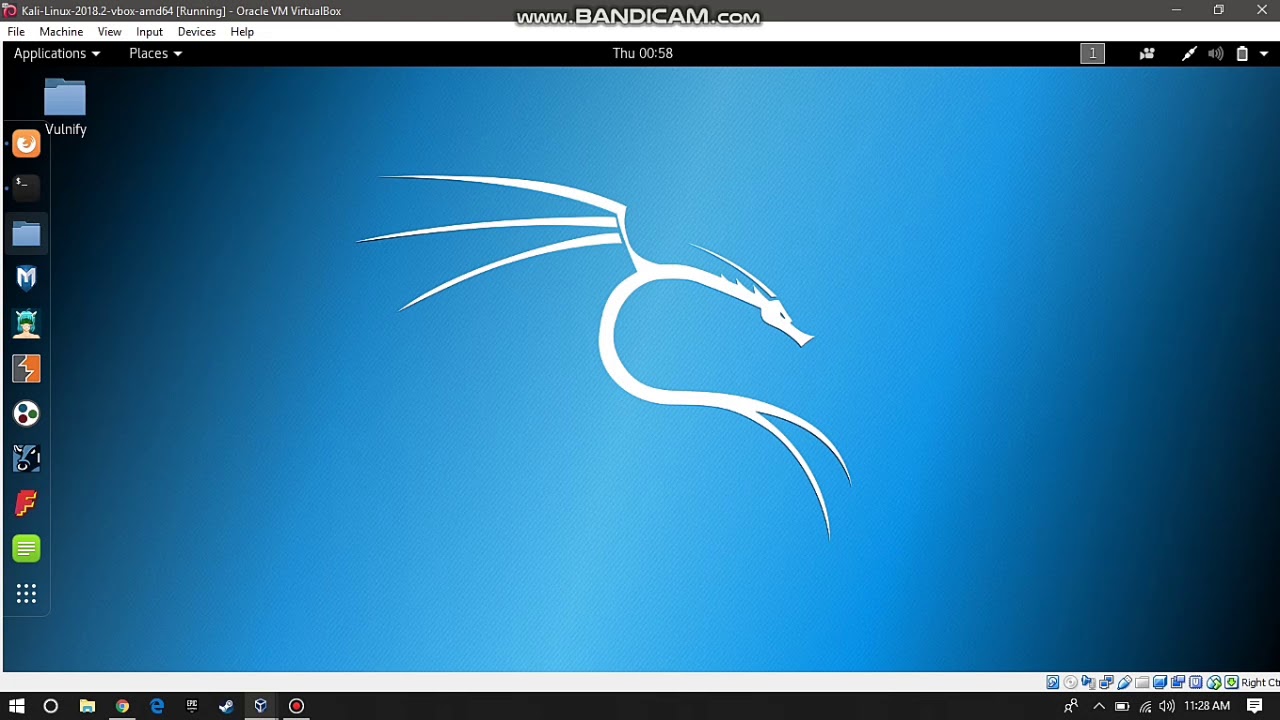Click the VirtualBox CPU indicator

pos(1196,682)
